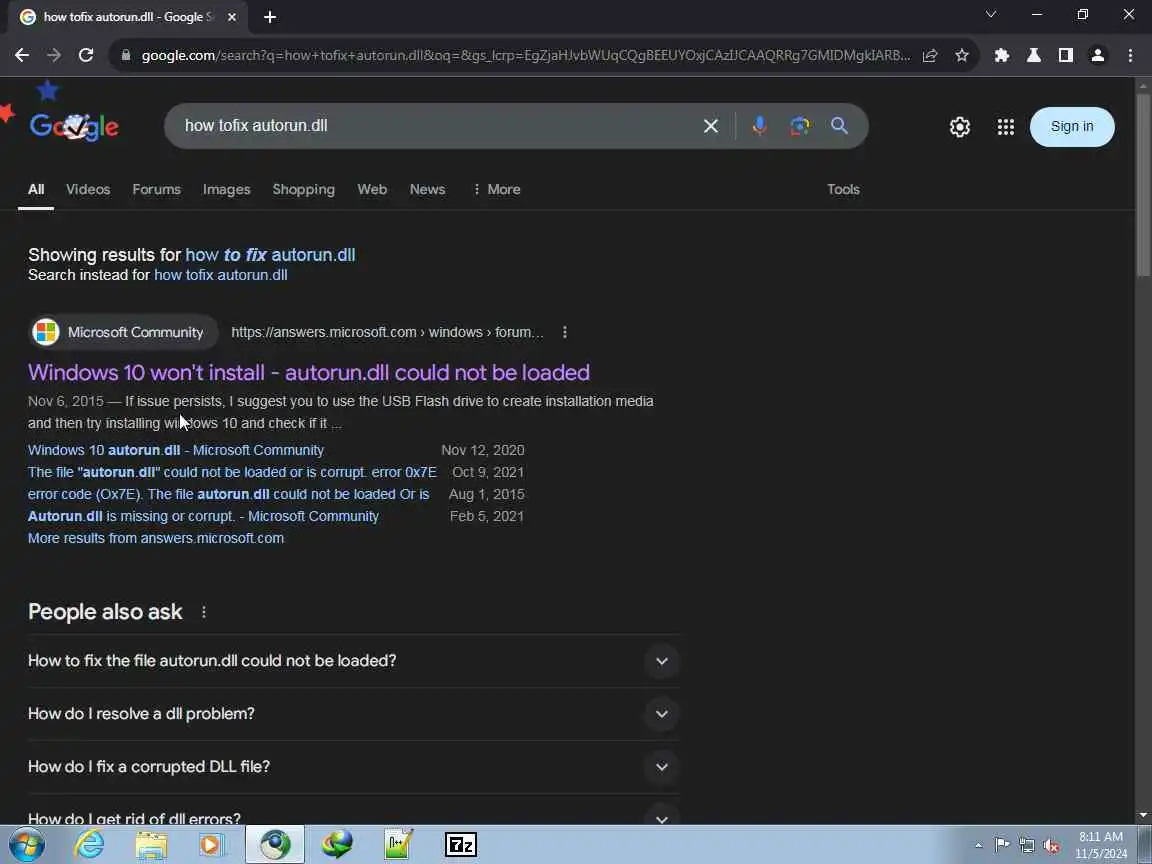Switch to the Web tab
1152x864 pixels.
[x=372, y=190]
